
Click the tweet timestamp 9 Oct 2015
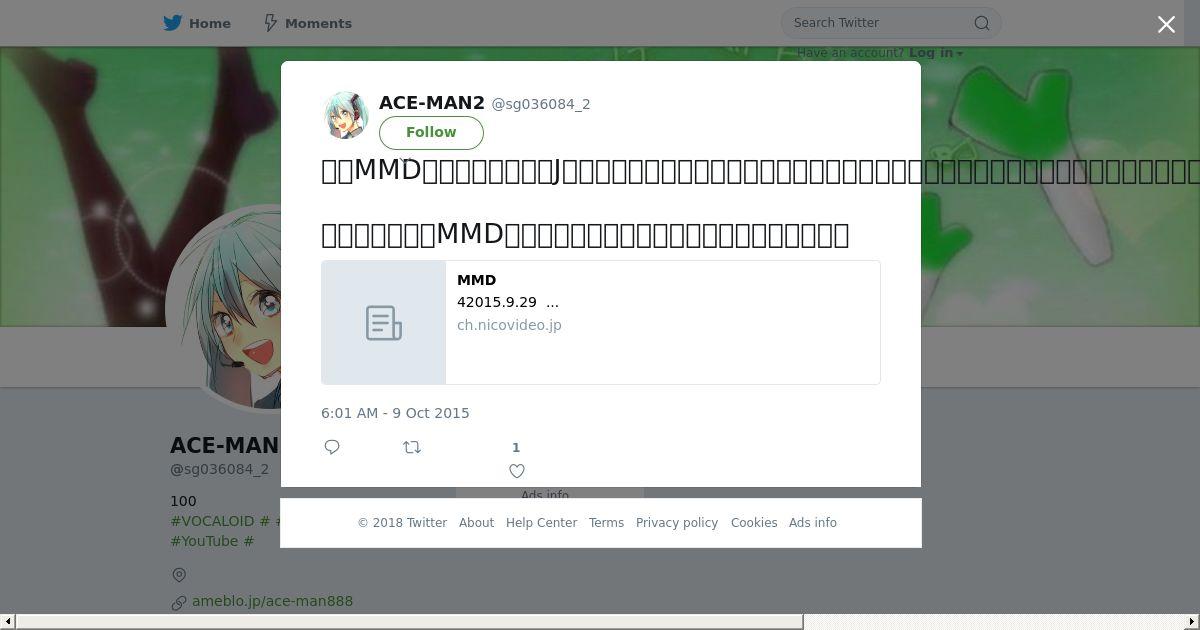(x=395, y=413)
